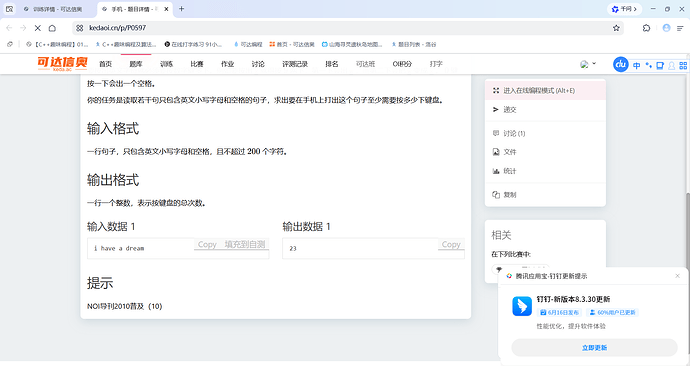The height and width of the screenshot is (366, 690).
Task: Stop loading the page in browser toolbar
Action: click(x=38, y=28)
